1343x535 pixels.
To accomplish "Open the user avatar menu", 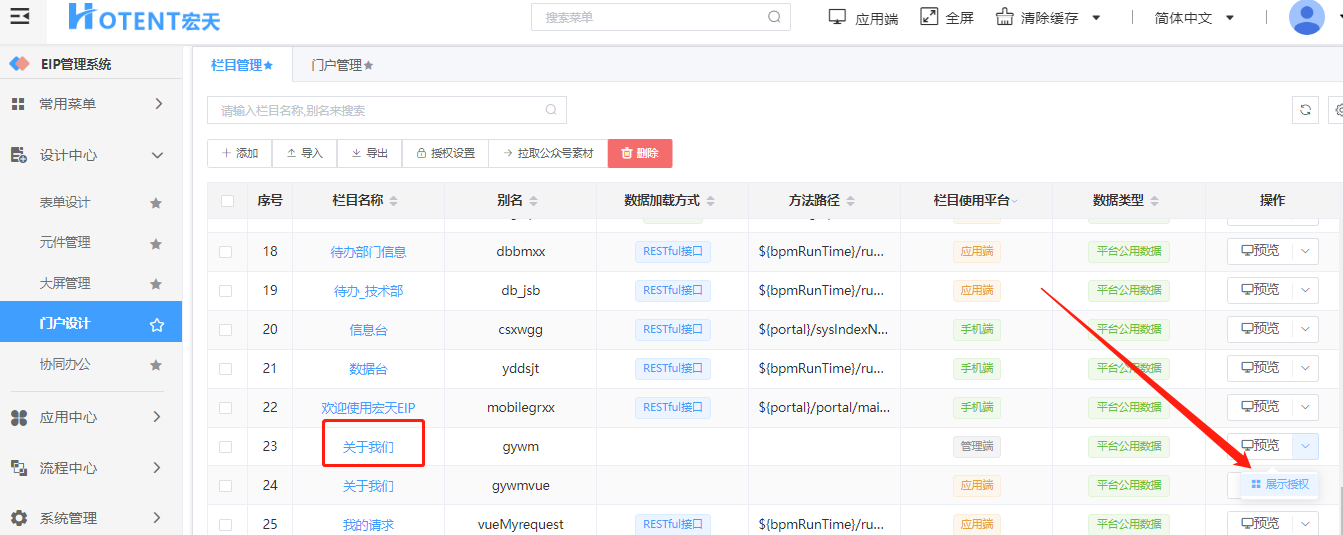I will click(1307, 17).
